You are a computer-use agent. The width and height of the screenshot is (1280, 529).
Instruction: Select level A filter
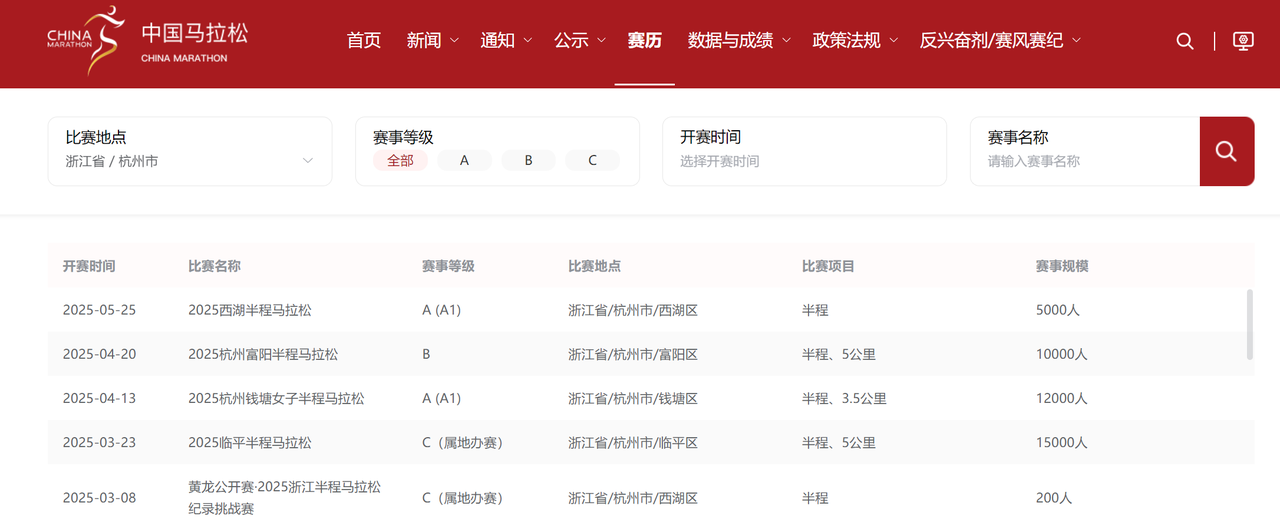tap(464, 161)
